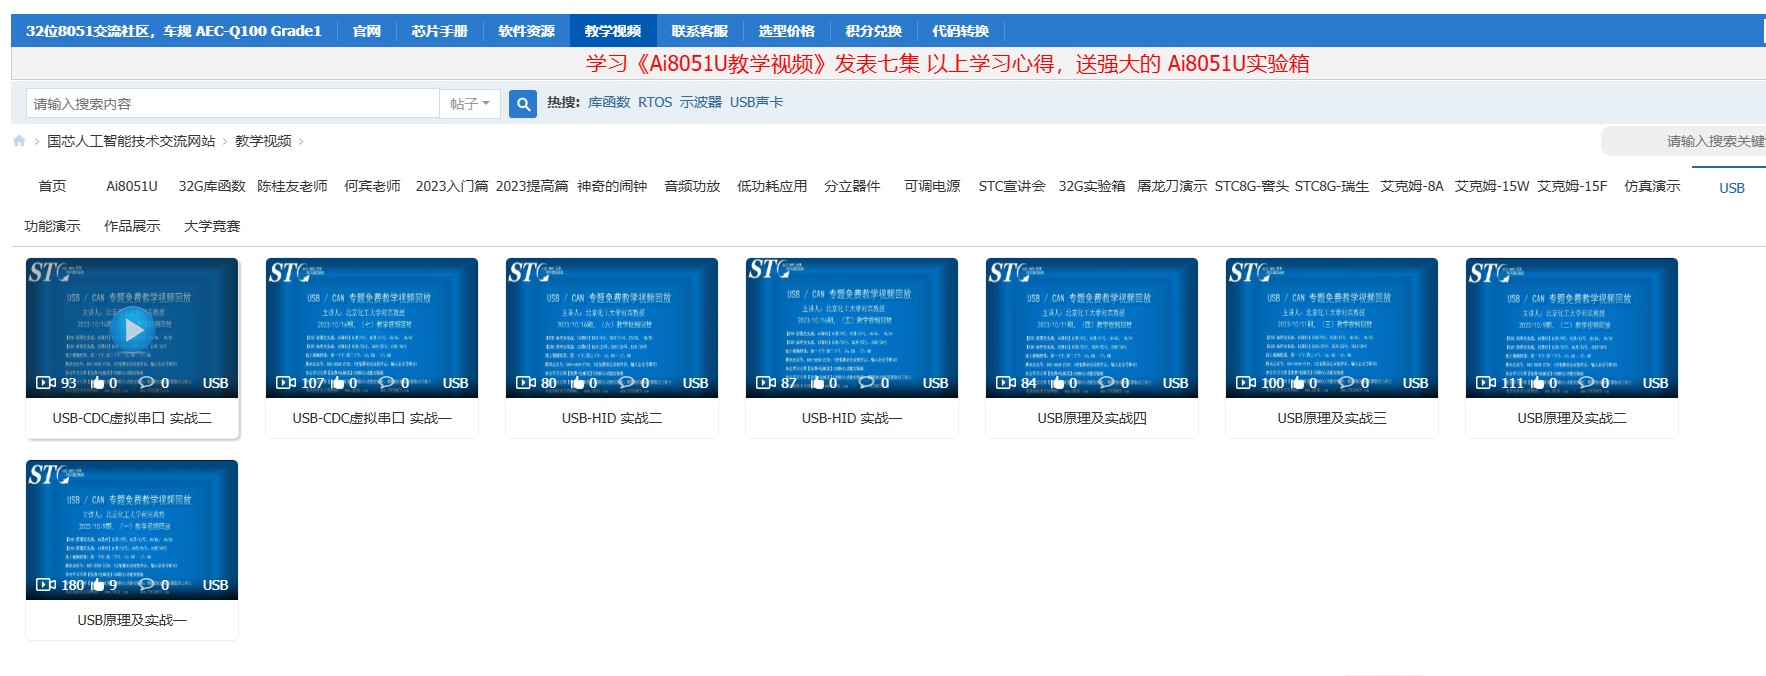Screen dimensions: 1766x676
Task: Switch to the 音频功放 category tab
Action: coord(692,186)
